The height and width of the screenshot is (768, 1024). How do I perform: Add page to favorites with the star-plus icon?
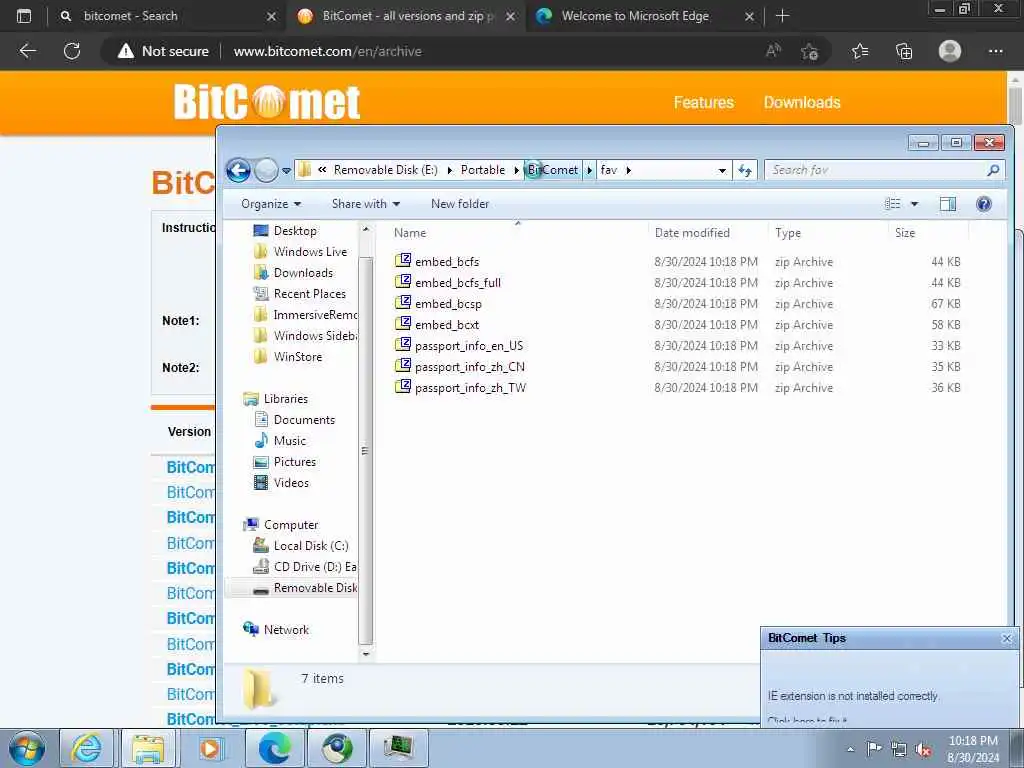(810, 51)
